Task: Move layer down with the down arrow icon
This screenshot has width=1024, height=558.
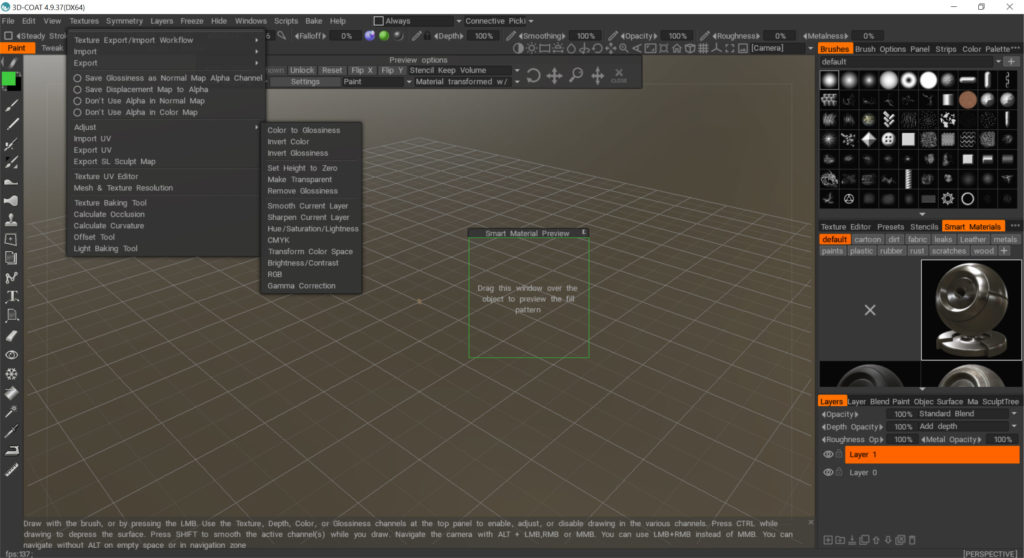Action: [888, 540]
